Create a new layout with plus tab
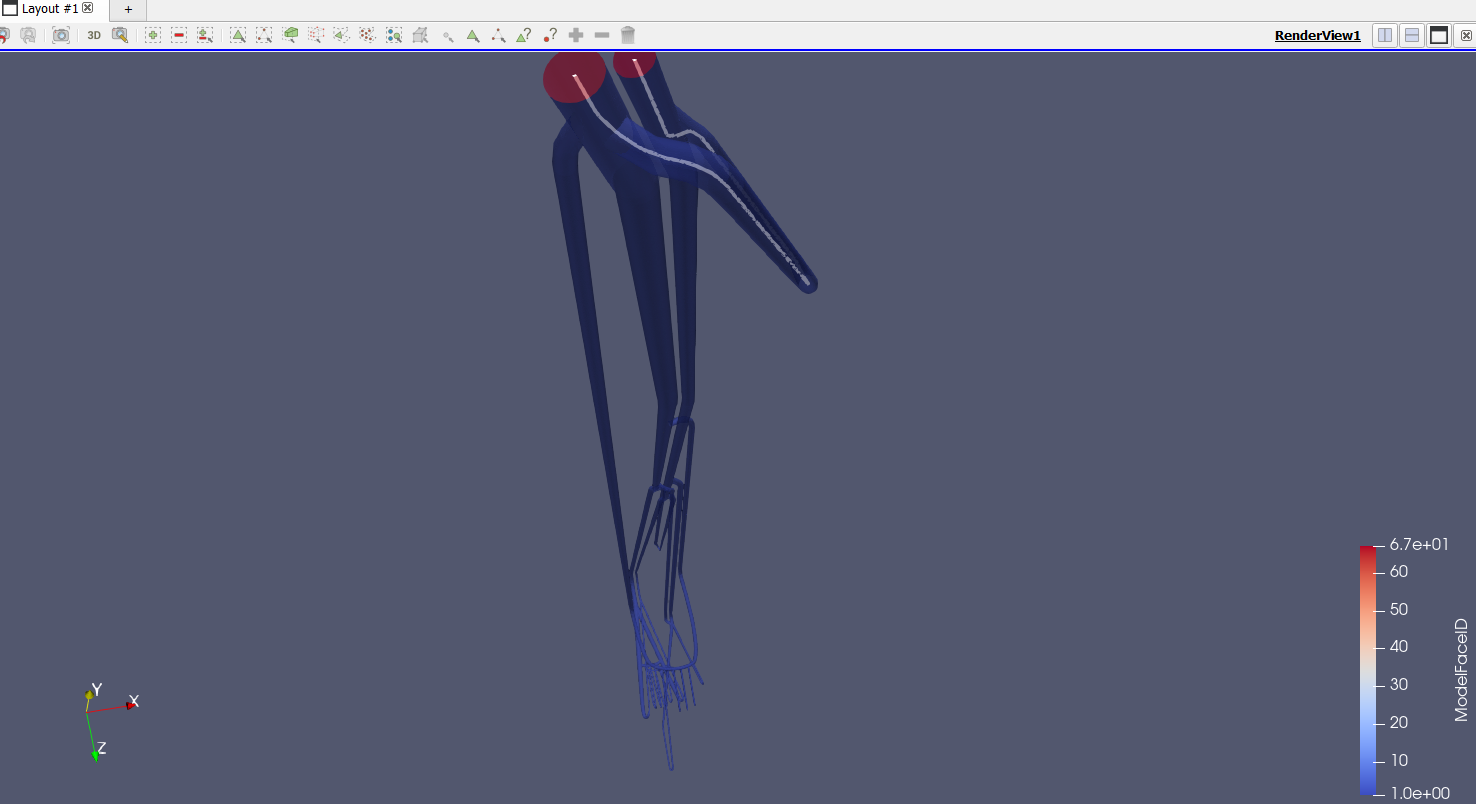 click(127, 9)
